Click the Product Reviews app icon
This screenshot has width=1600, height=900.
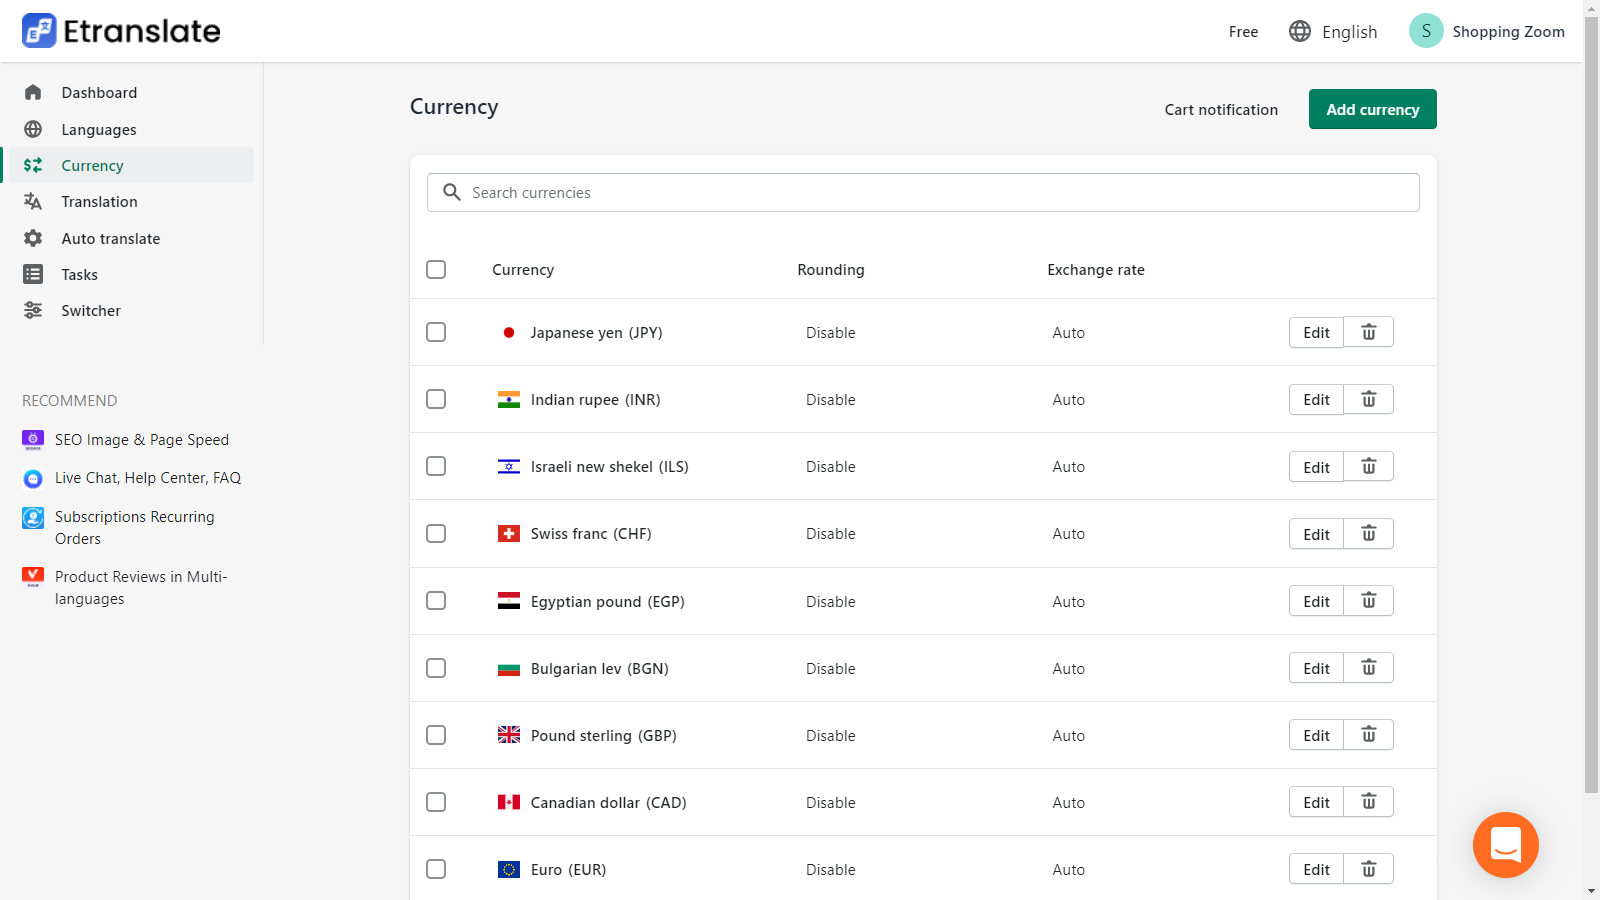coord(33,576)
